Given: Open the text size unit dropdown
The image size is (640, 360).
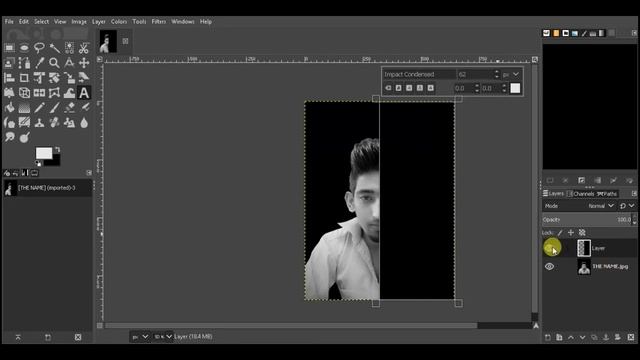Looking at the screenshot, I should click(x=511, y=74).
